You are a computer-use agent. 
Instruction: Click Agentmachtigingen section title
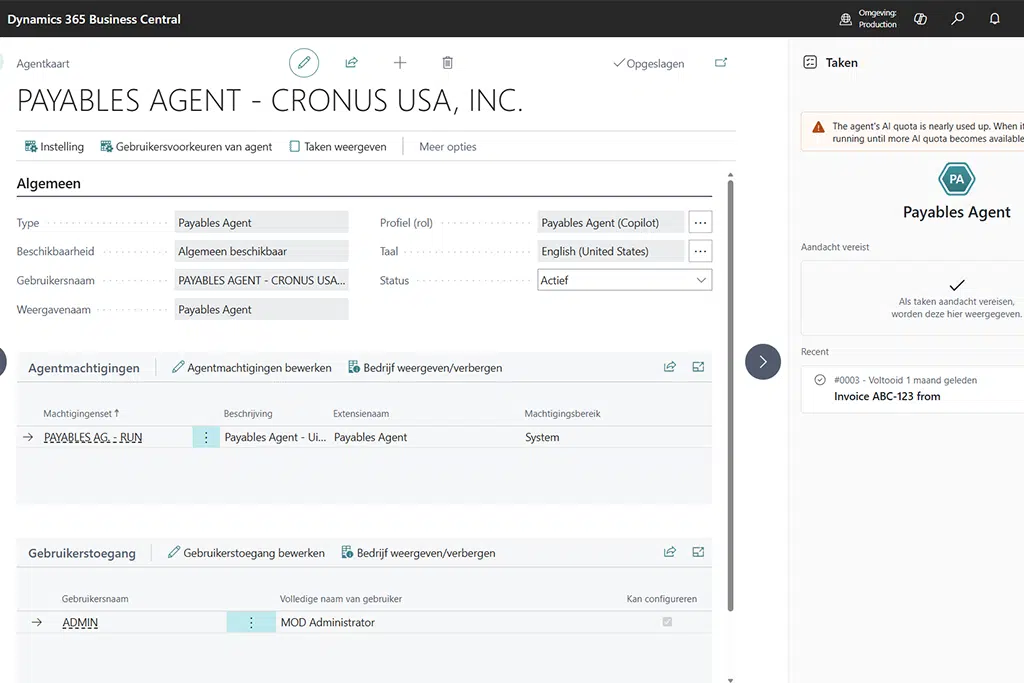[x=84, y=368]
